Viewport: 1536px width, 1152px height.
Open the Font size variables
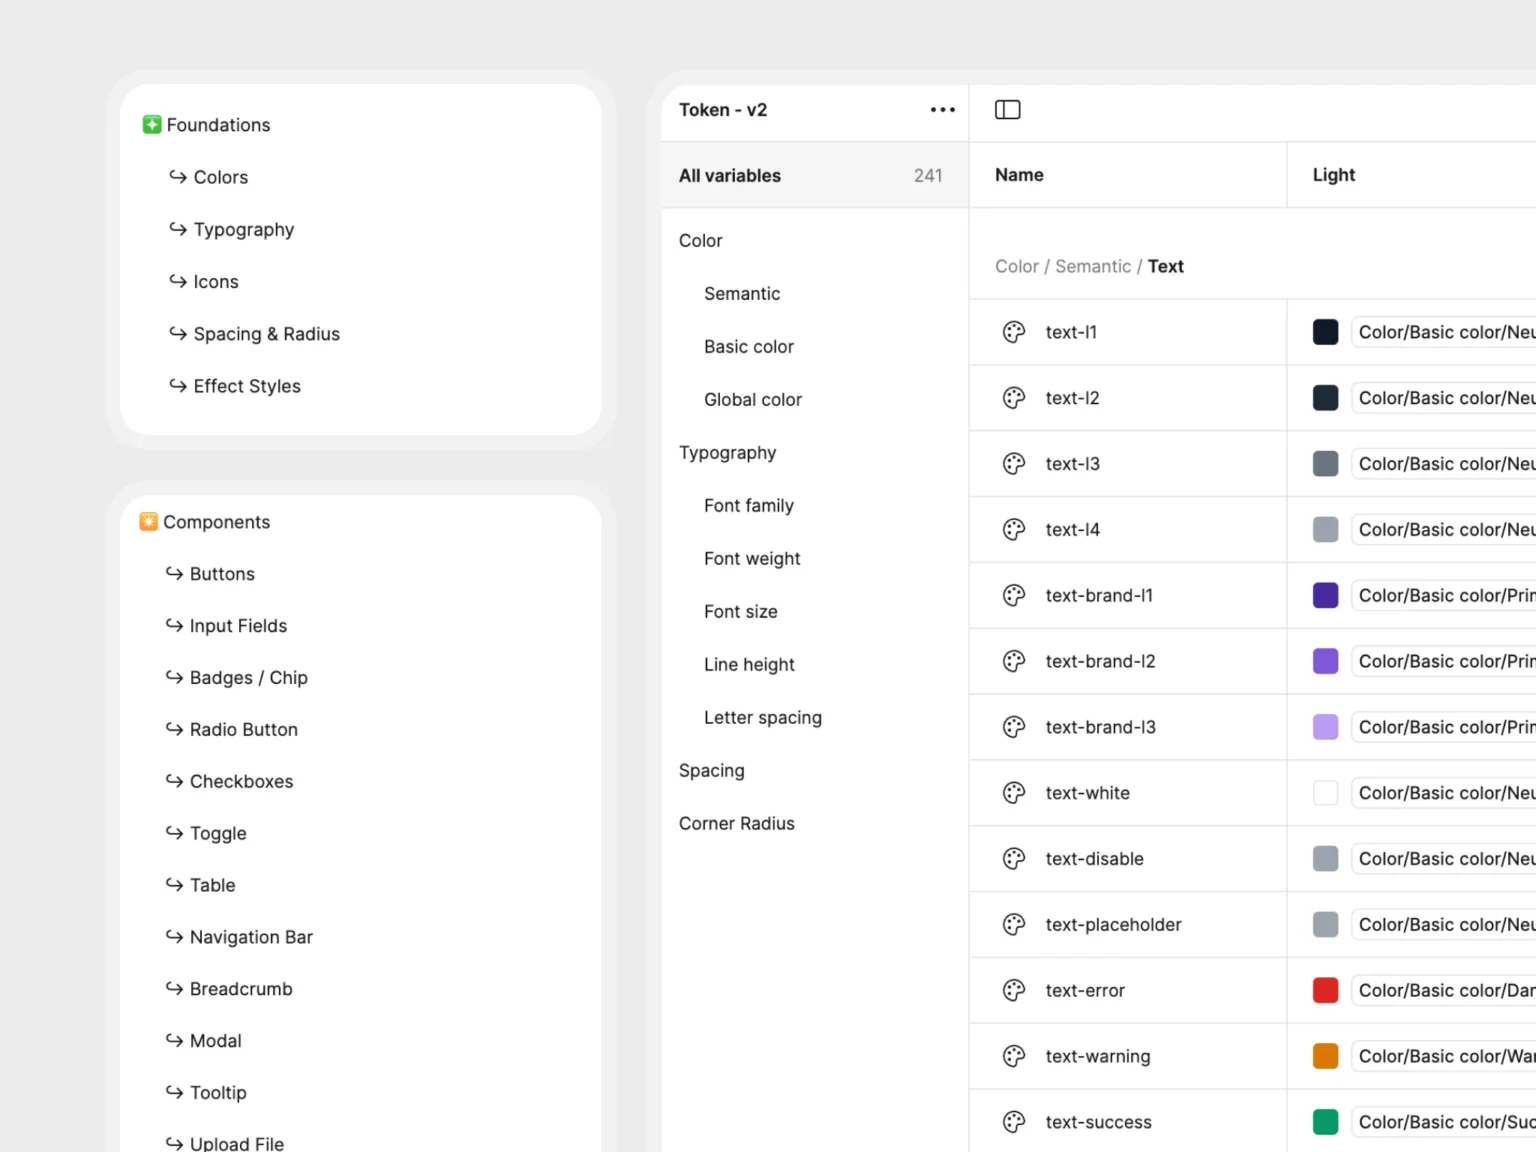[740, 612]
